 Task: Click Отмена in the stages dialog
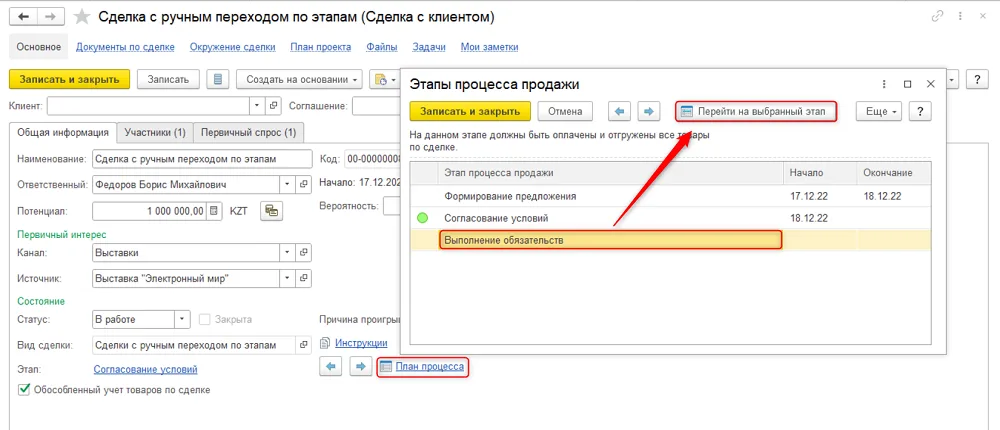point(565,111)
